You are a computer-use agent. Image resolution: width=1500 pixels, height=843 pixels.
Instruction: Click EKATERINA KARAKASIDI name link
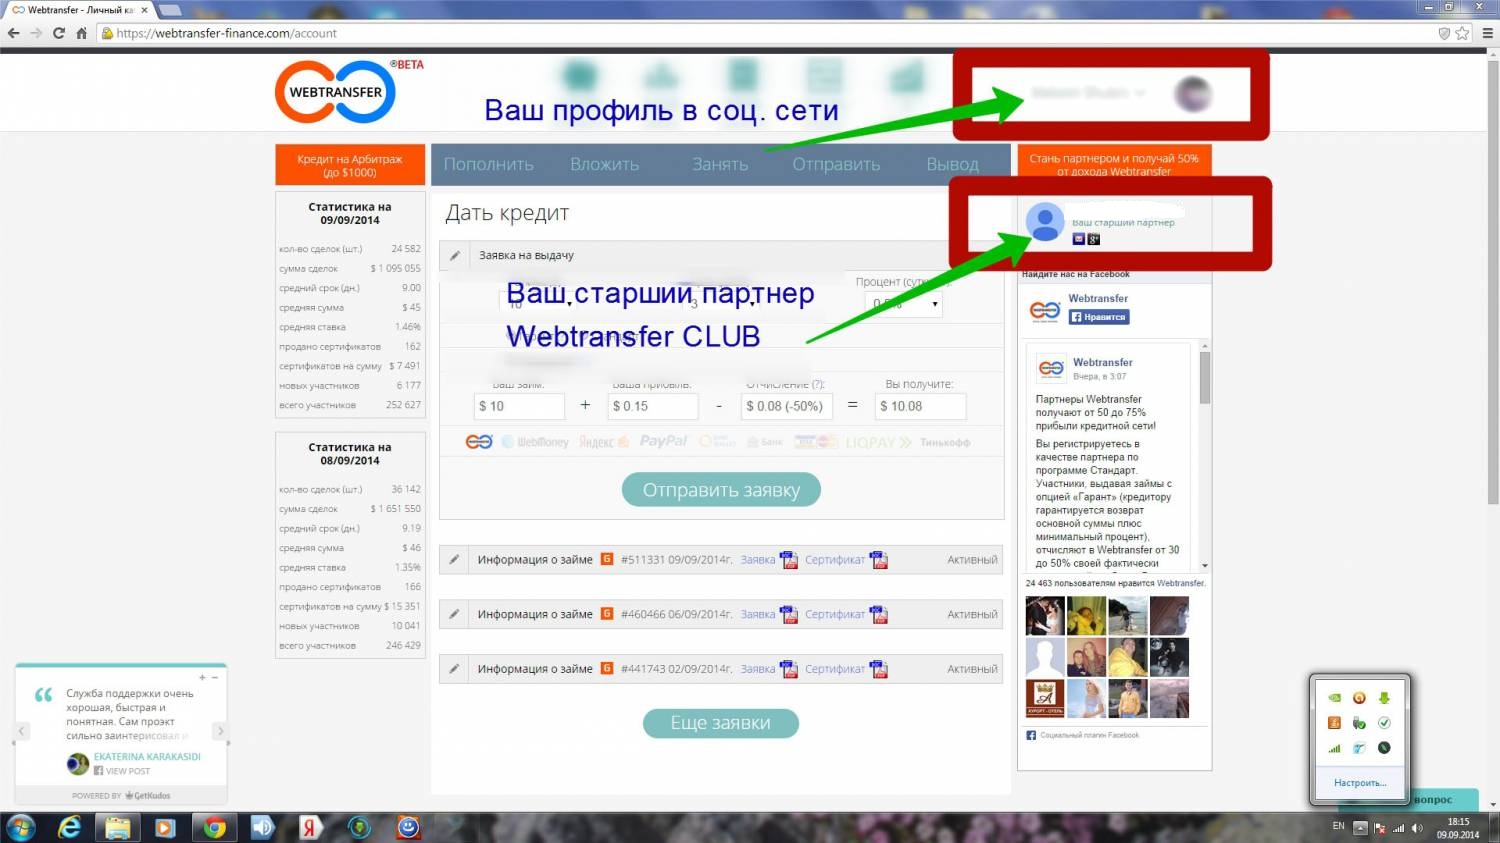click(147, 757)
